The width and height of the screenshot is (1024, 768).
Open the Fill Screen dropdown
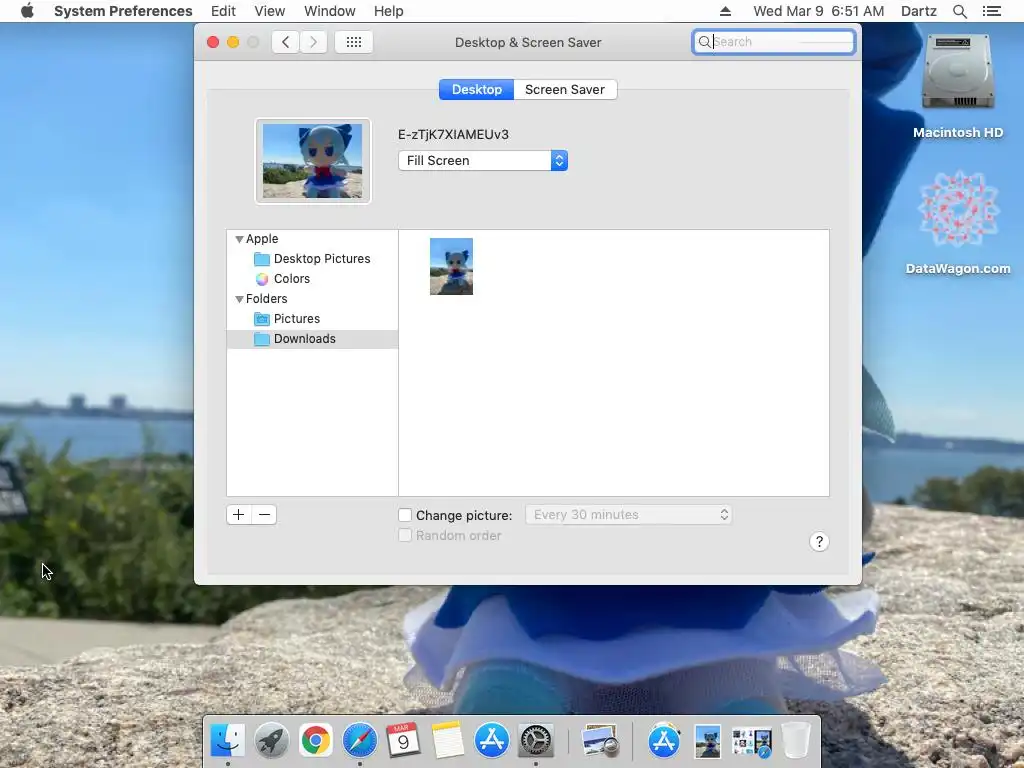(x=483, y=161)
